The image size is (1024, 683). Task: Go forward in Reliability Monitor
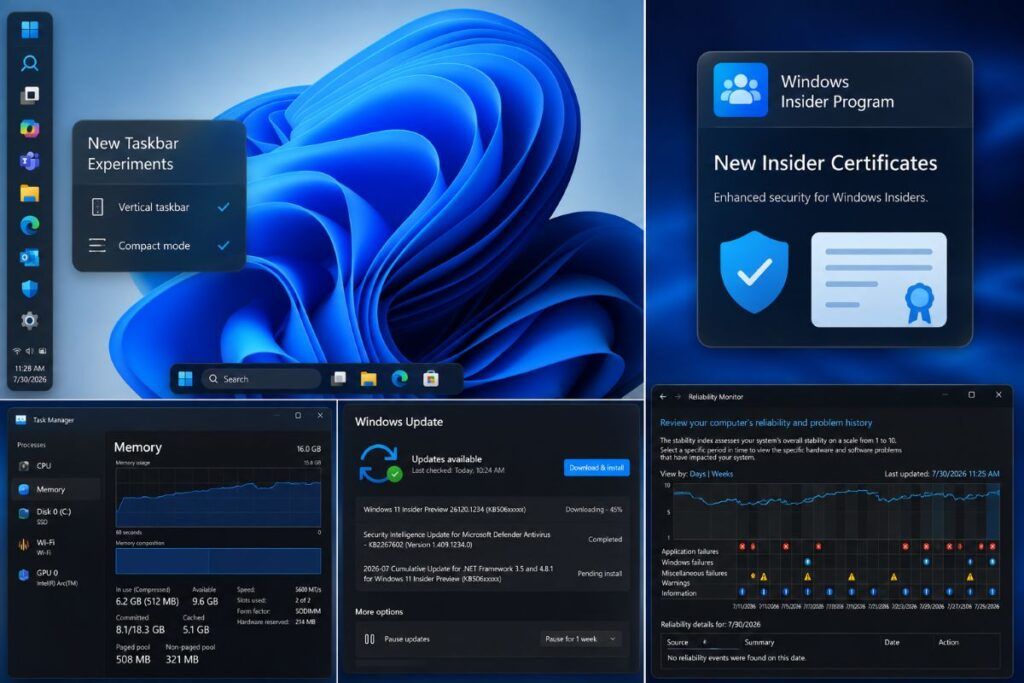tap(678, 396)
